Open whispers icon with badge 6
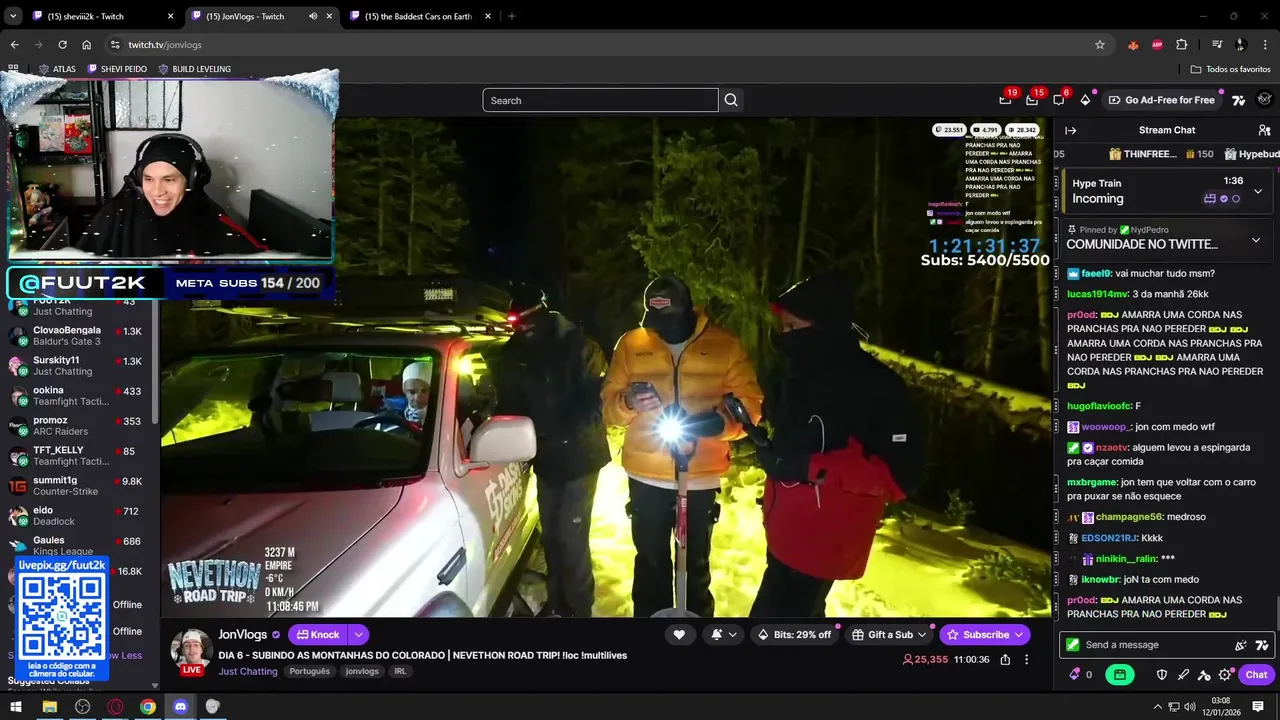Screen dimensions: 1280x720 1059,100
